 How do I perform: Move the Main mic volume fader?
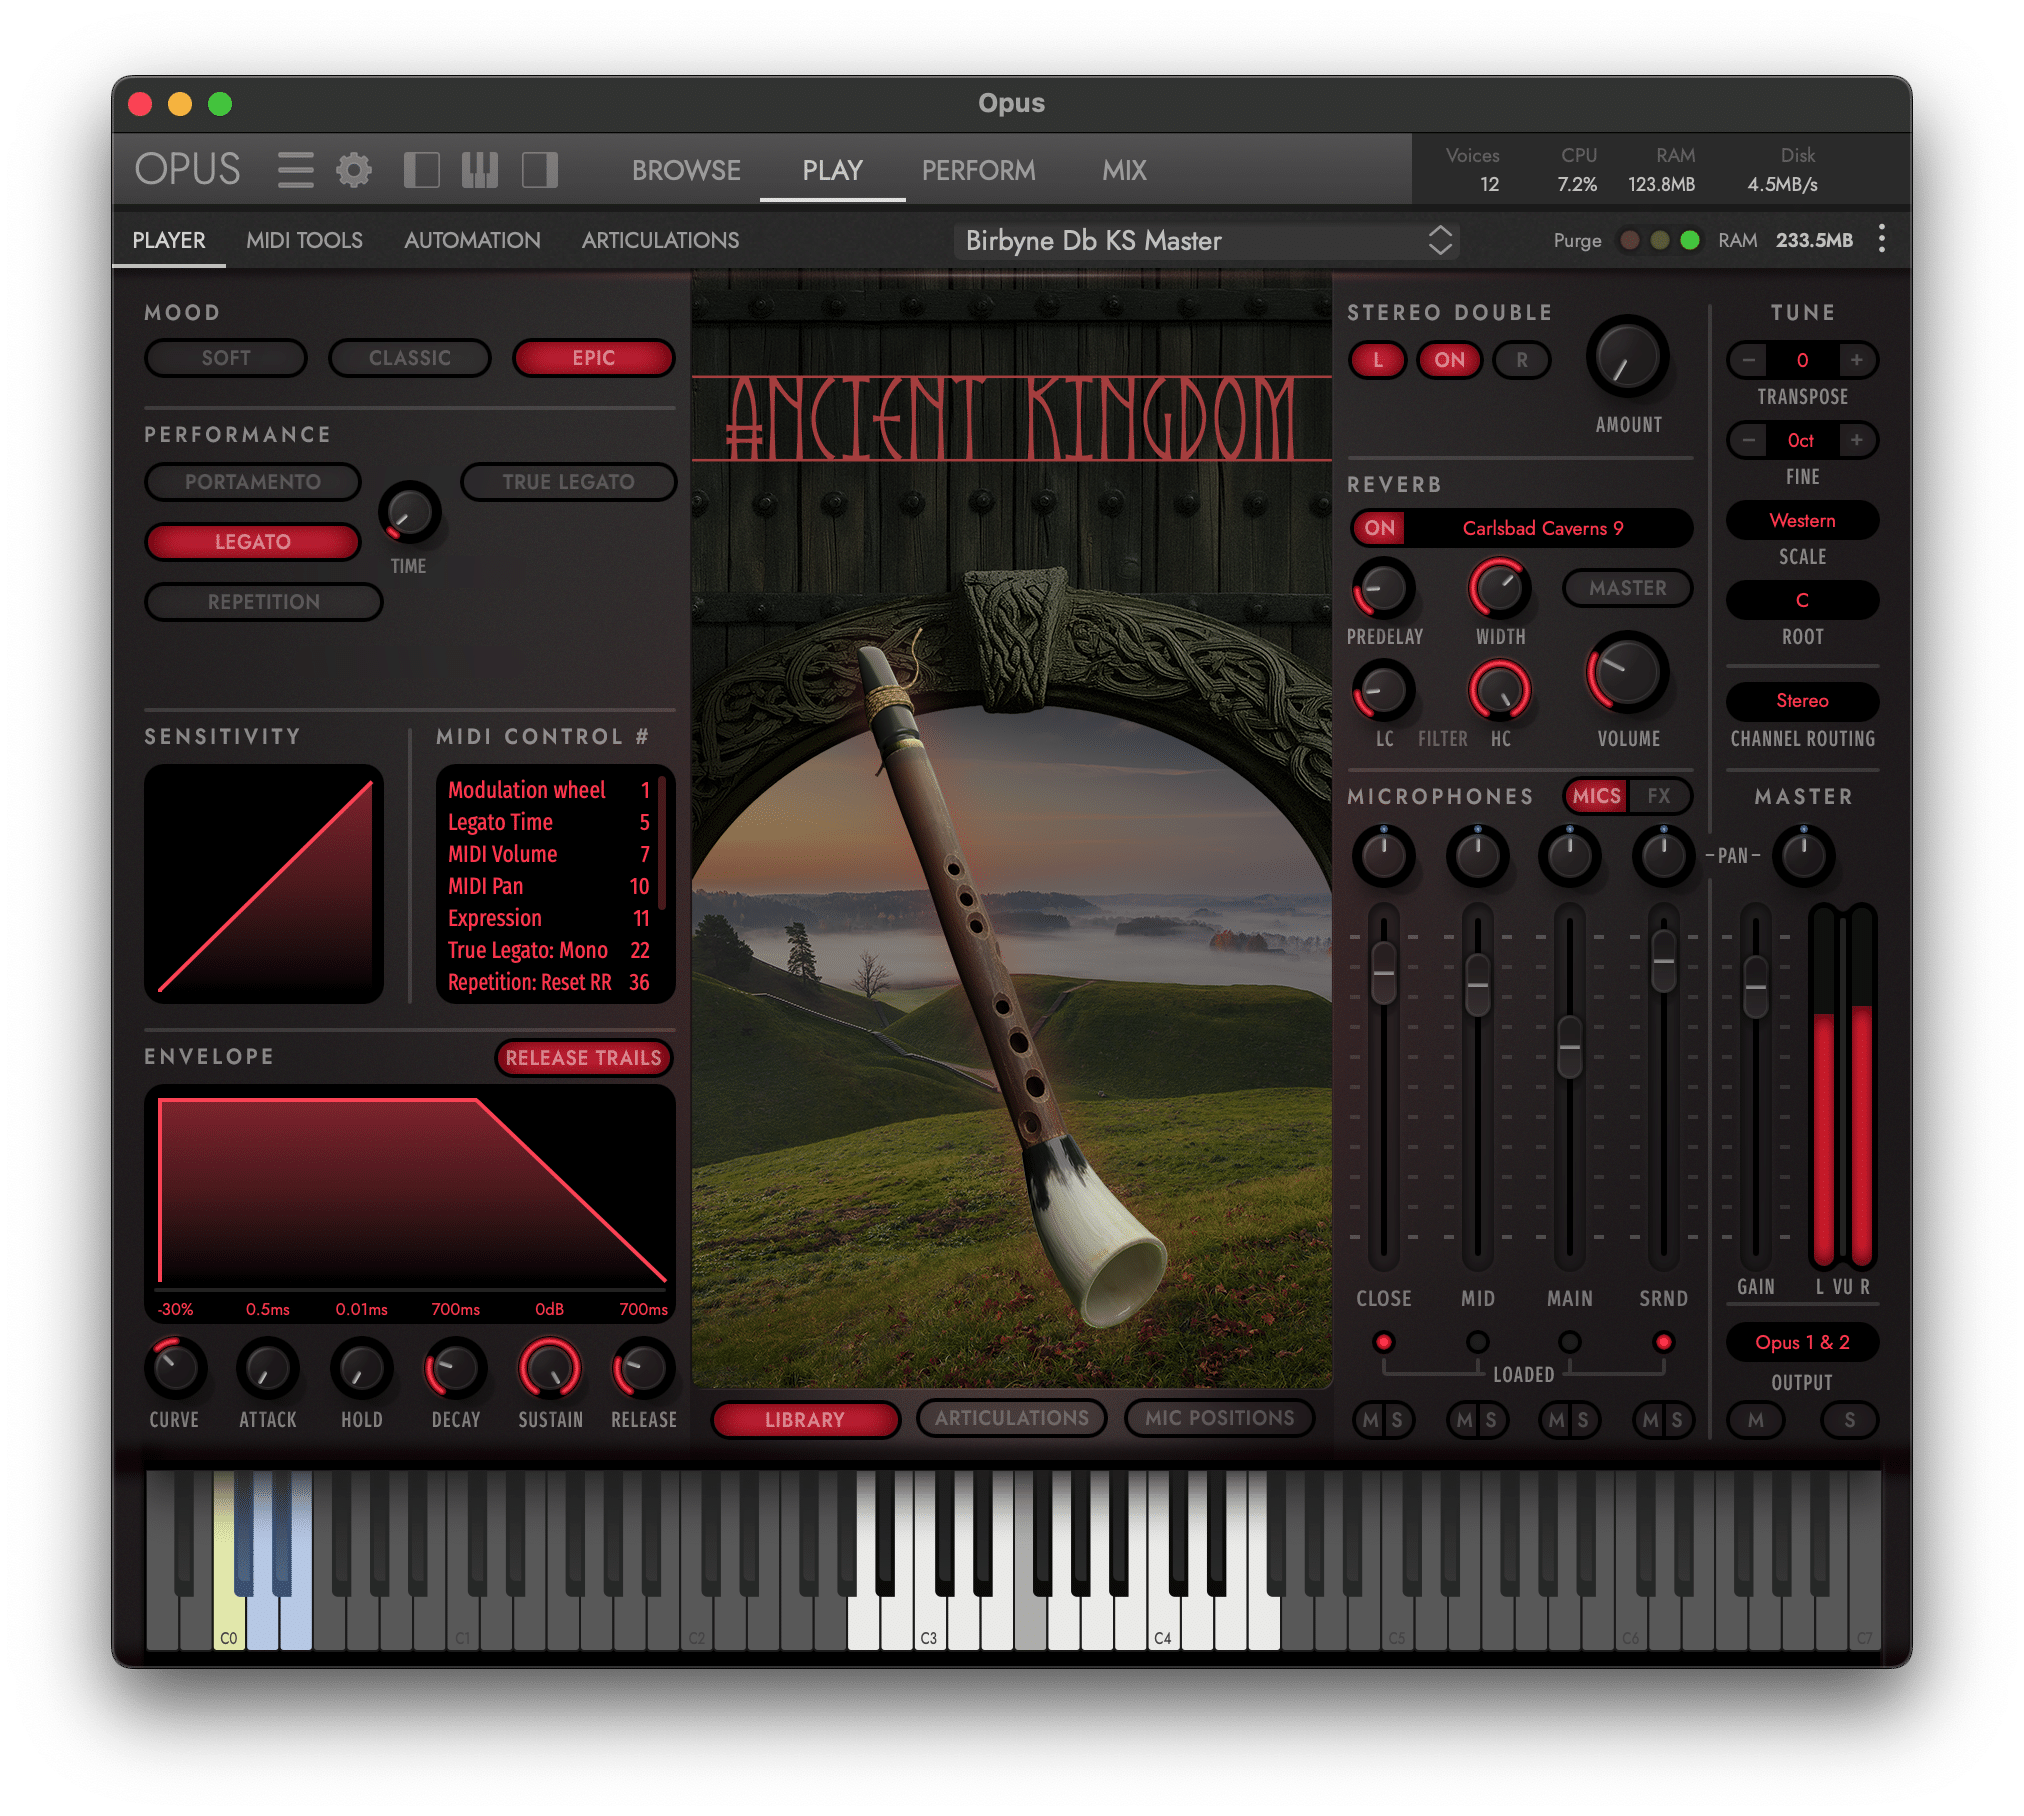tap(1570, 1047)
